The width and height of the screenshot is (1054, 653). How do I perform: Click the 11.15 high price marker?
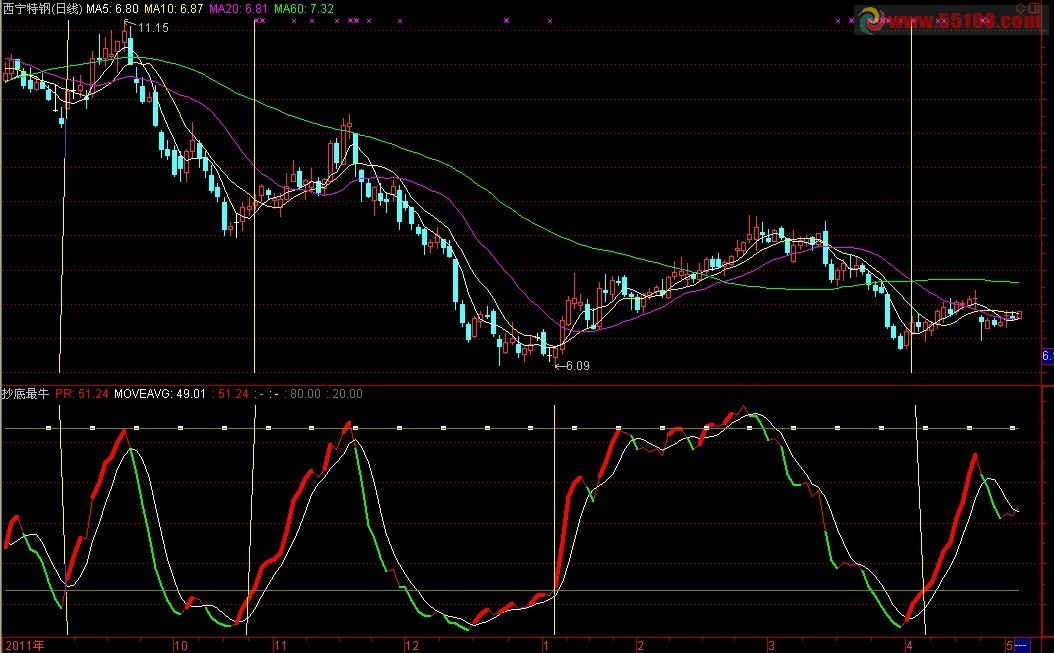[x=150, y=27]
